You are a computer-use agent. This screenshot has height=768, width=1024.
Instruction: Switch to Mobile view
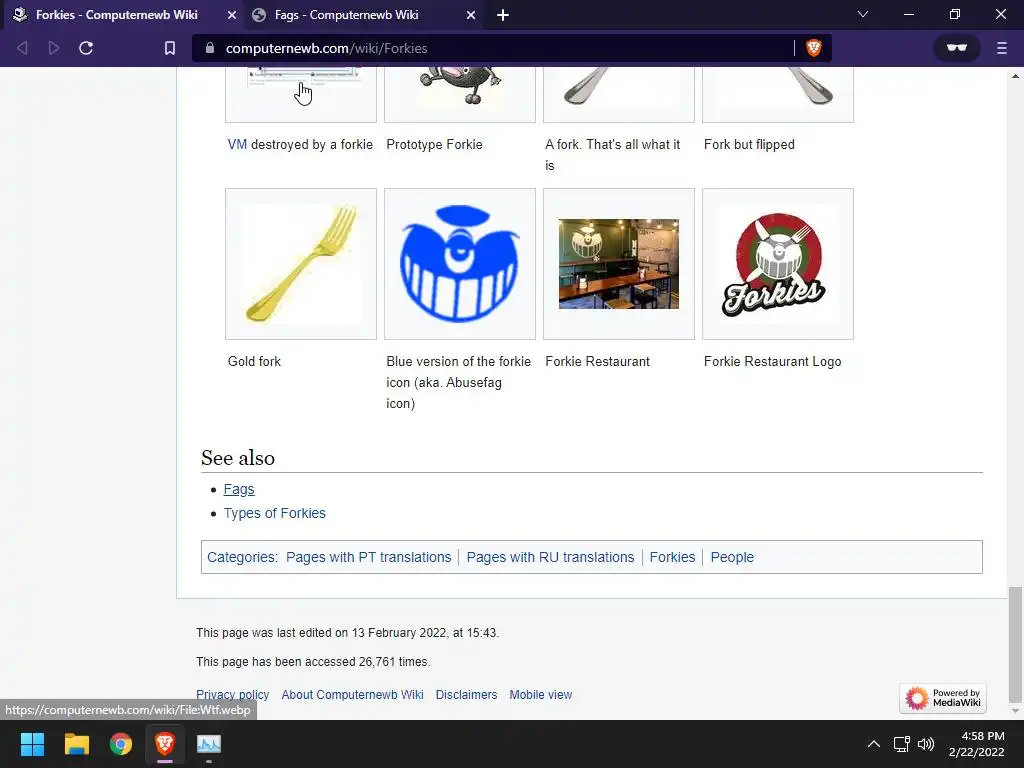point(541,695)
